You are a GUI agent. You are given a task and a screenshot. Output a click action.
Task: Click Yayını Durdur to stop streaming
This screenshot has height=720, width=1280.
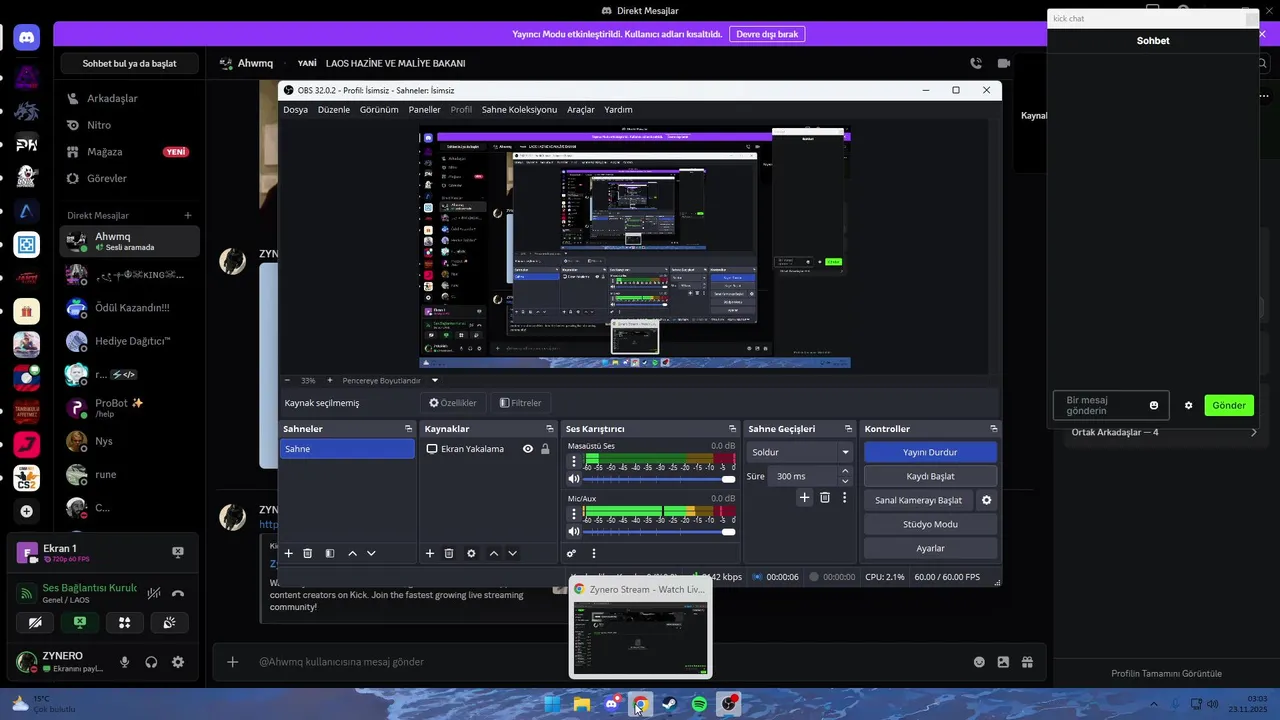930,452
